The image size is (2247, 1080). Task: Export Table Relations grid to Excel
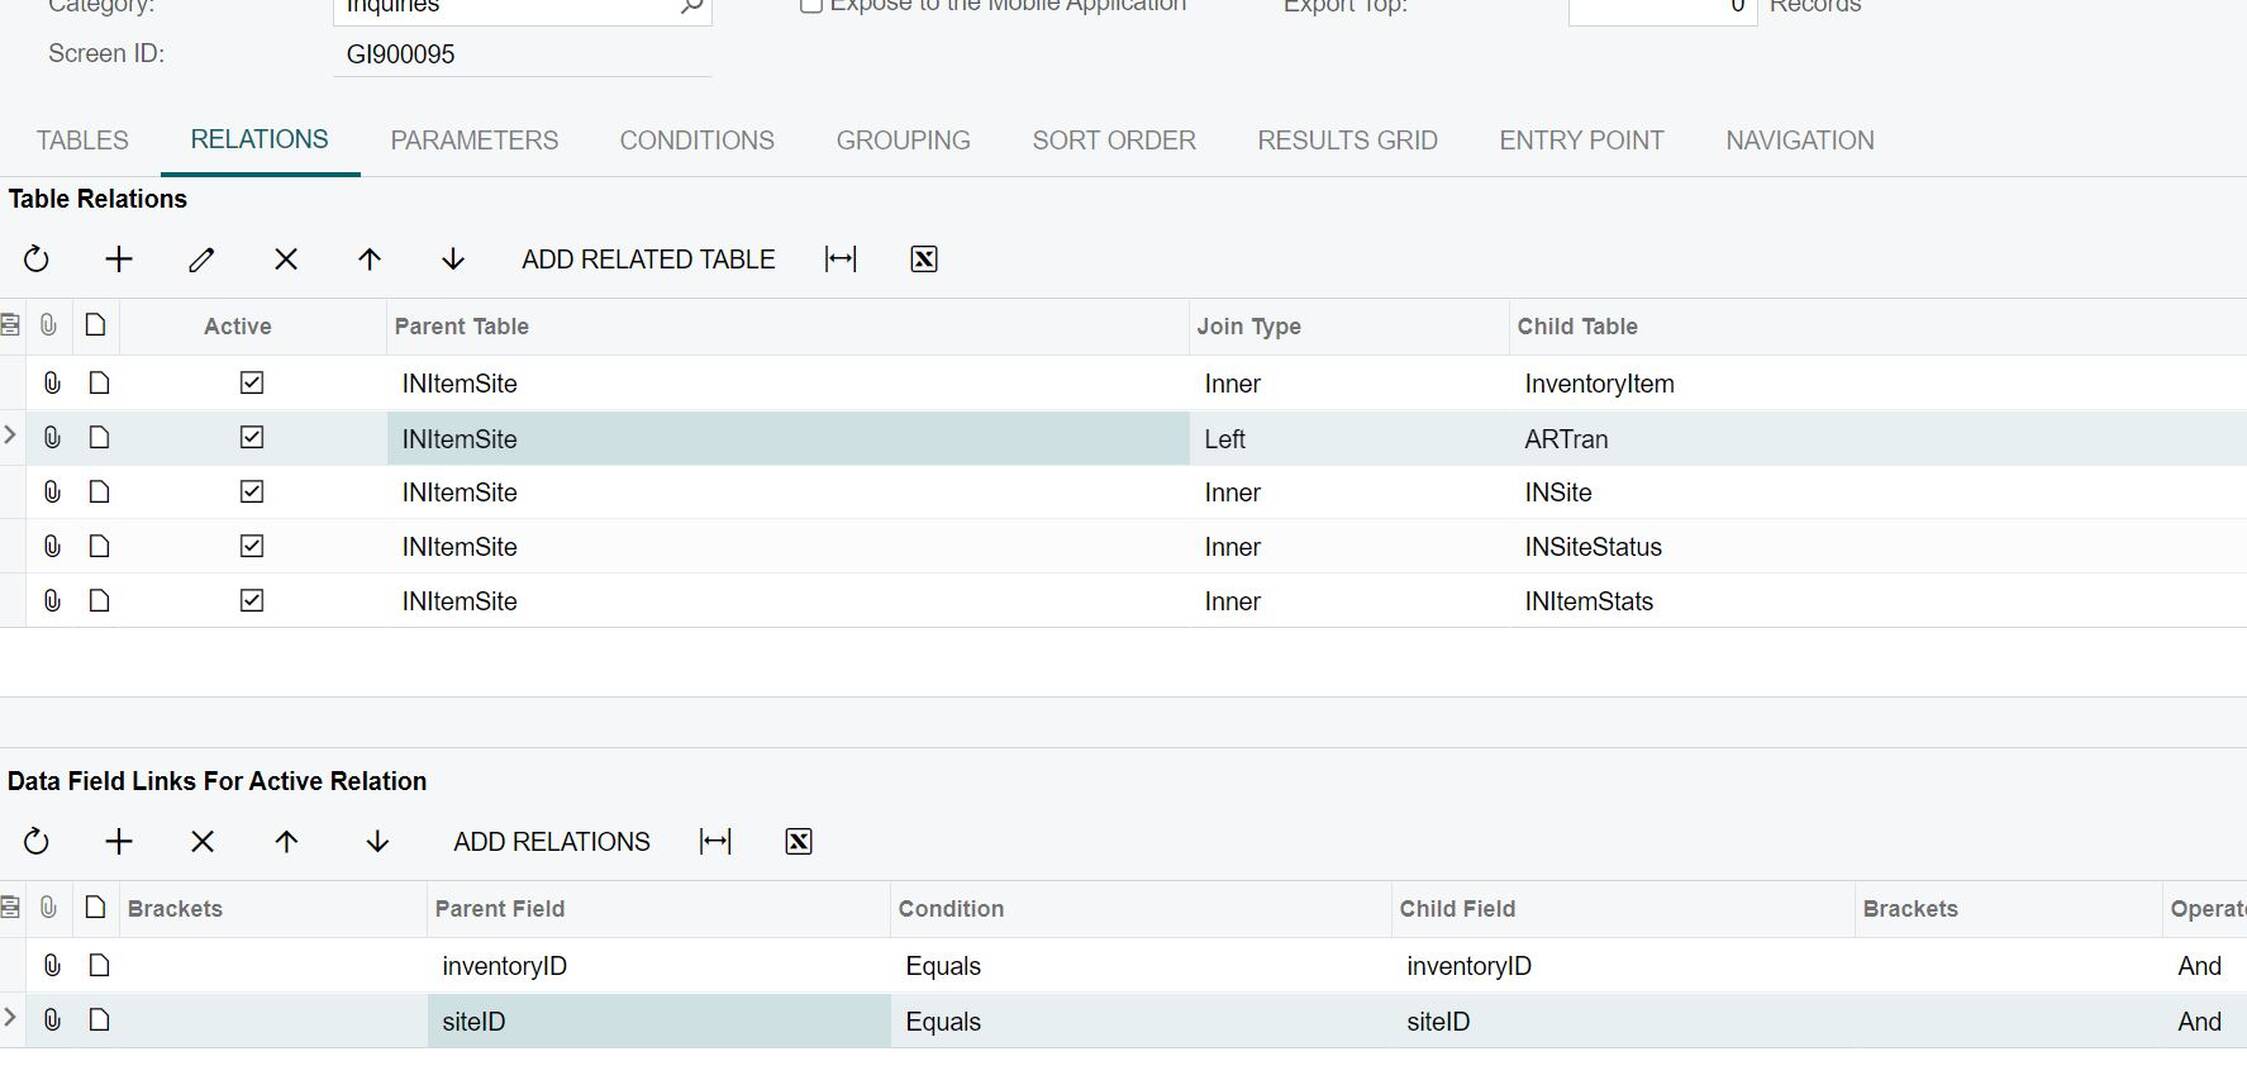(x=922, y=259)
